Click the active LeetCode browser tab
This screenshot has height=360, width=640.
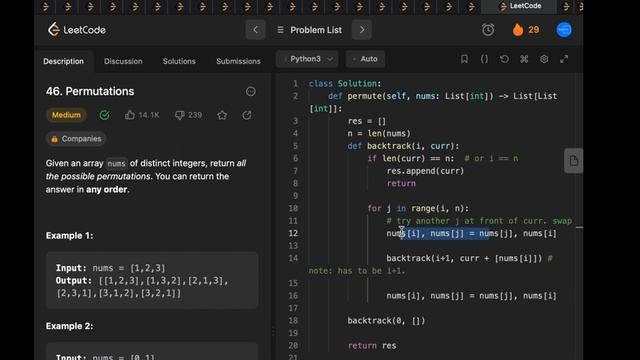click(521, 6)
